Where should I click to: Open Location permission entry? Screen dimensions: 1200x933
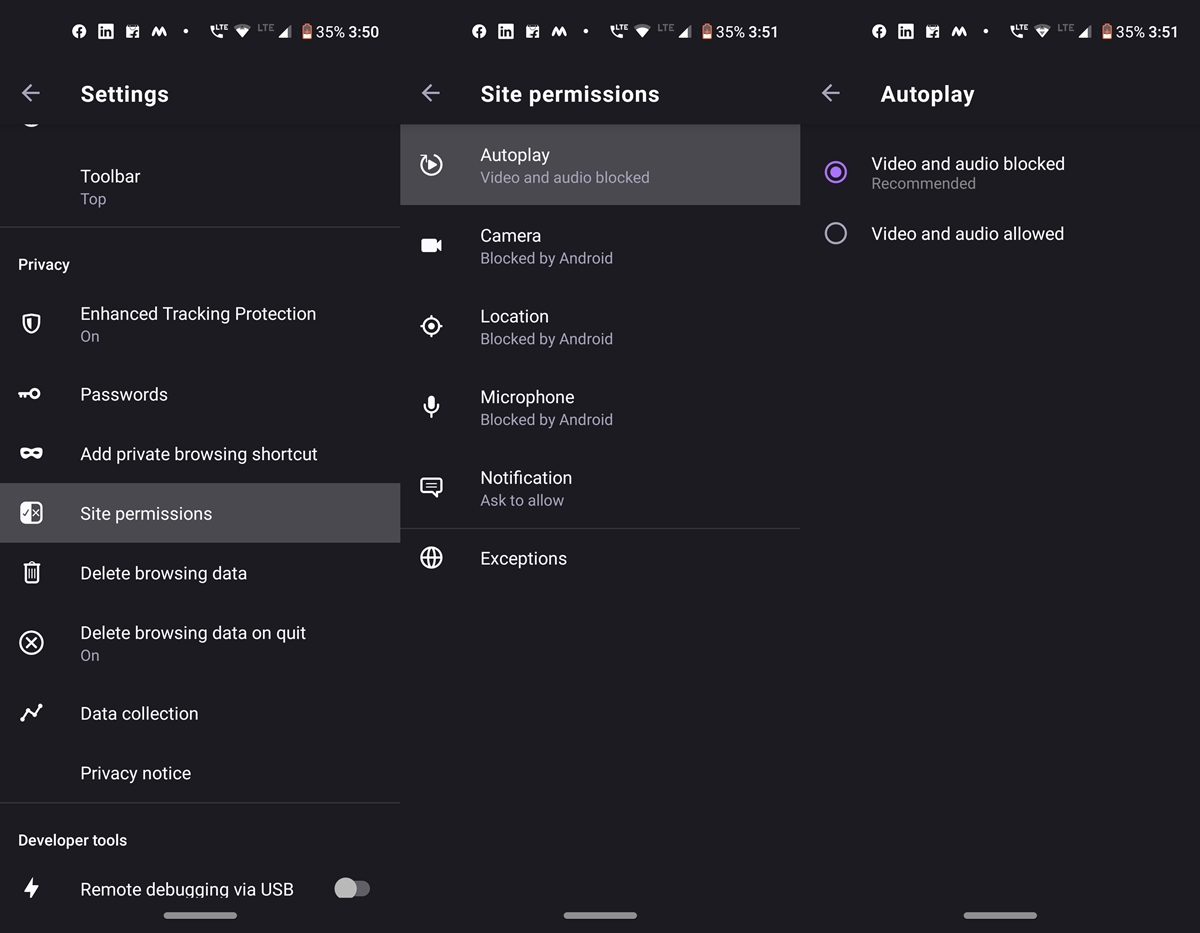(x=600, y=327)
